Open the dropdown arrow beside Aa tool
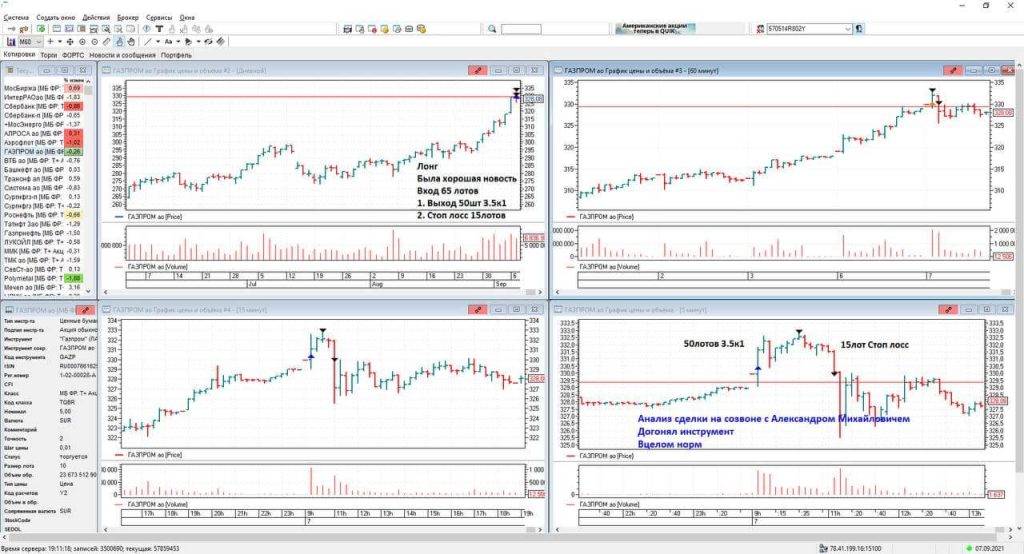The image size is (1024, 554). click(x=178, y=42)
